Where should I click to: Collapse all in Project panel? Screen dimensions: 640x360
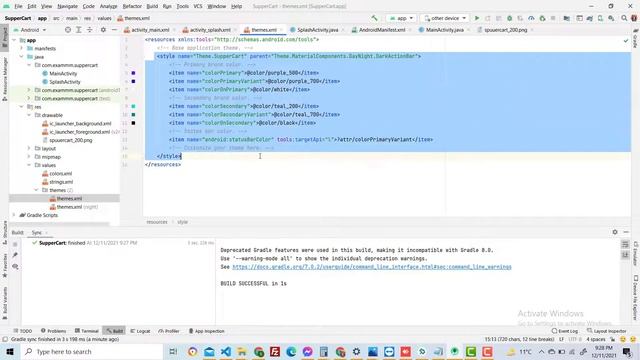click(x=89, y=30)
